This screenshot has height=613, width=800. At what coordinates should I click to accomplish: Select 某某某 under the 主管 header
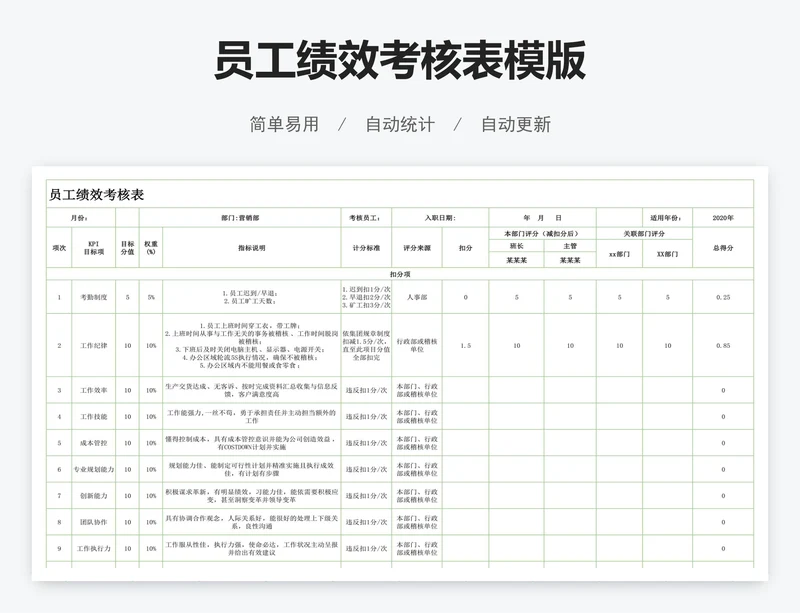(570, 260)
